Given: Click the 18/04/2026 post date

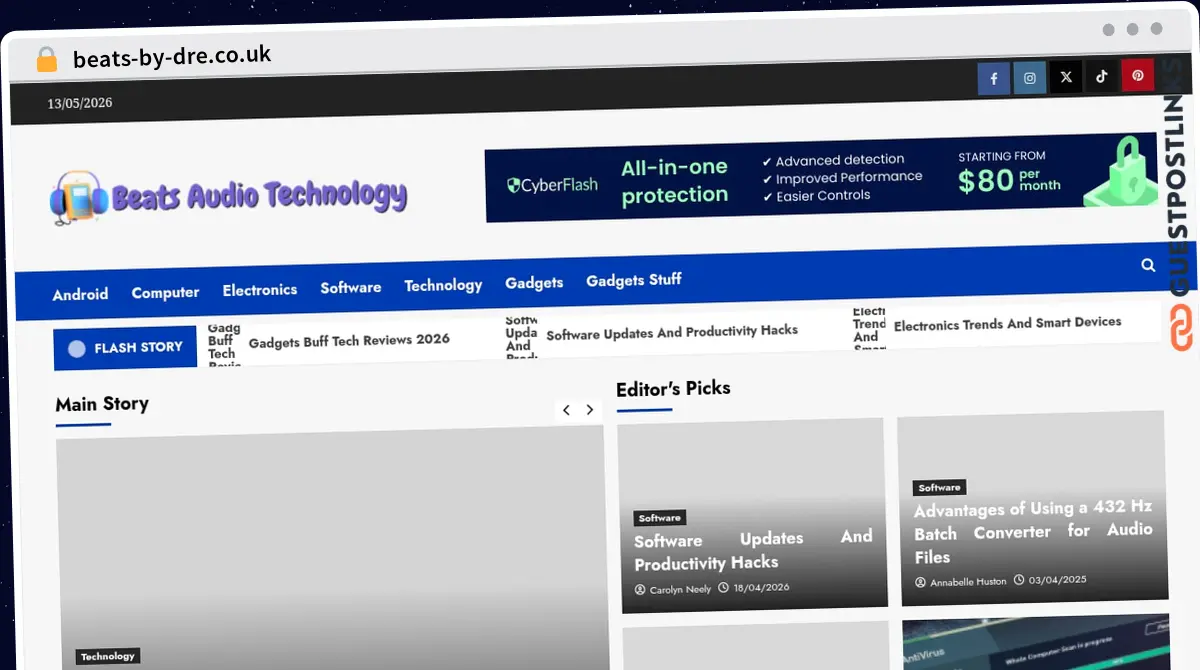Looking at the screenshot, I should (x=754, y=587).
